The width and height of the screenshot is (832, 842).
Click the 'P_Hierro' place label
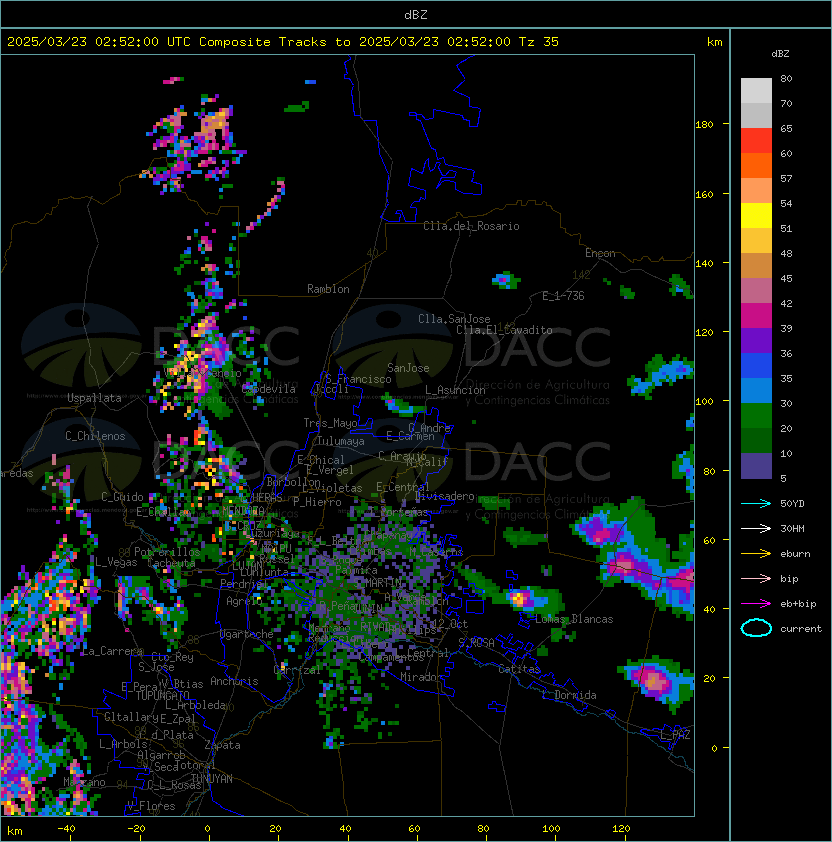[x=317, y=502]
